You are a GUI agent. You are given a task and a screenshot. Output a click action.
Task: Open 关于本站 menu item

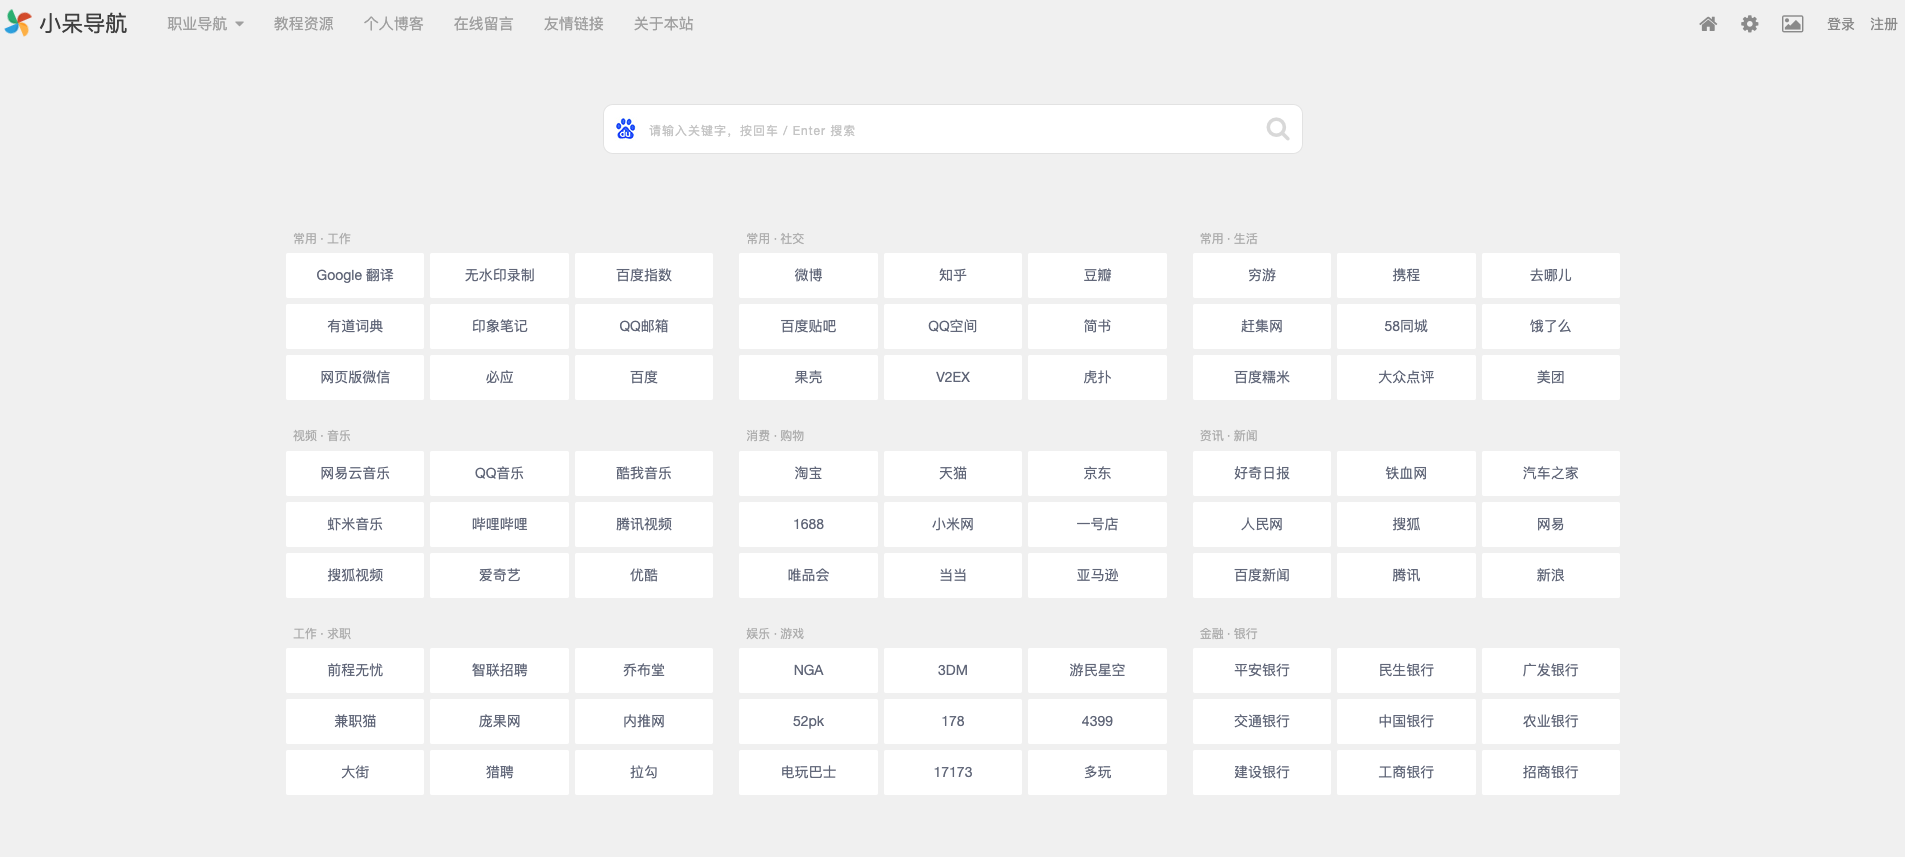664,24
